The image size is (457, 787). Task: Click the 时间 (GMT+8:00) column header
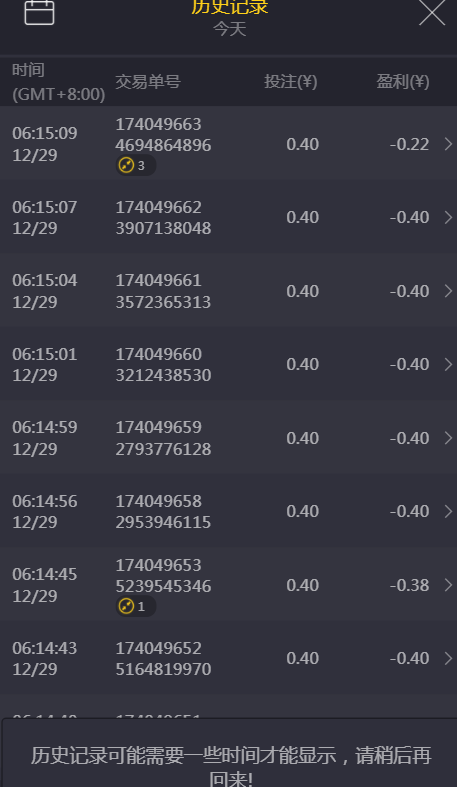tap(59, 82)
